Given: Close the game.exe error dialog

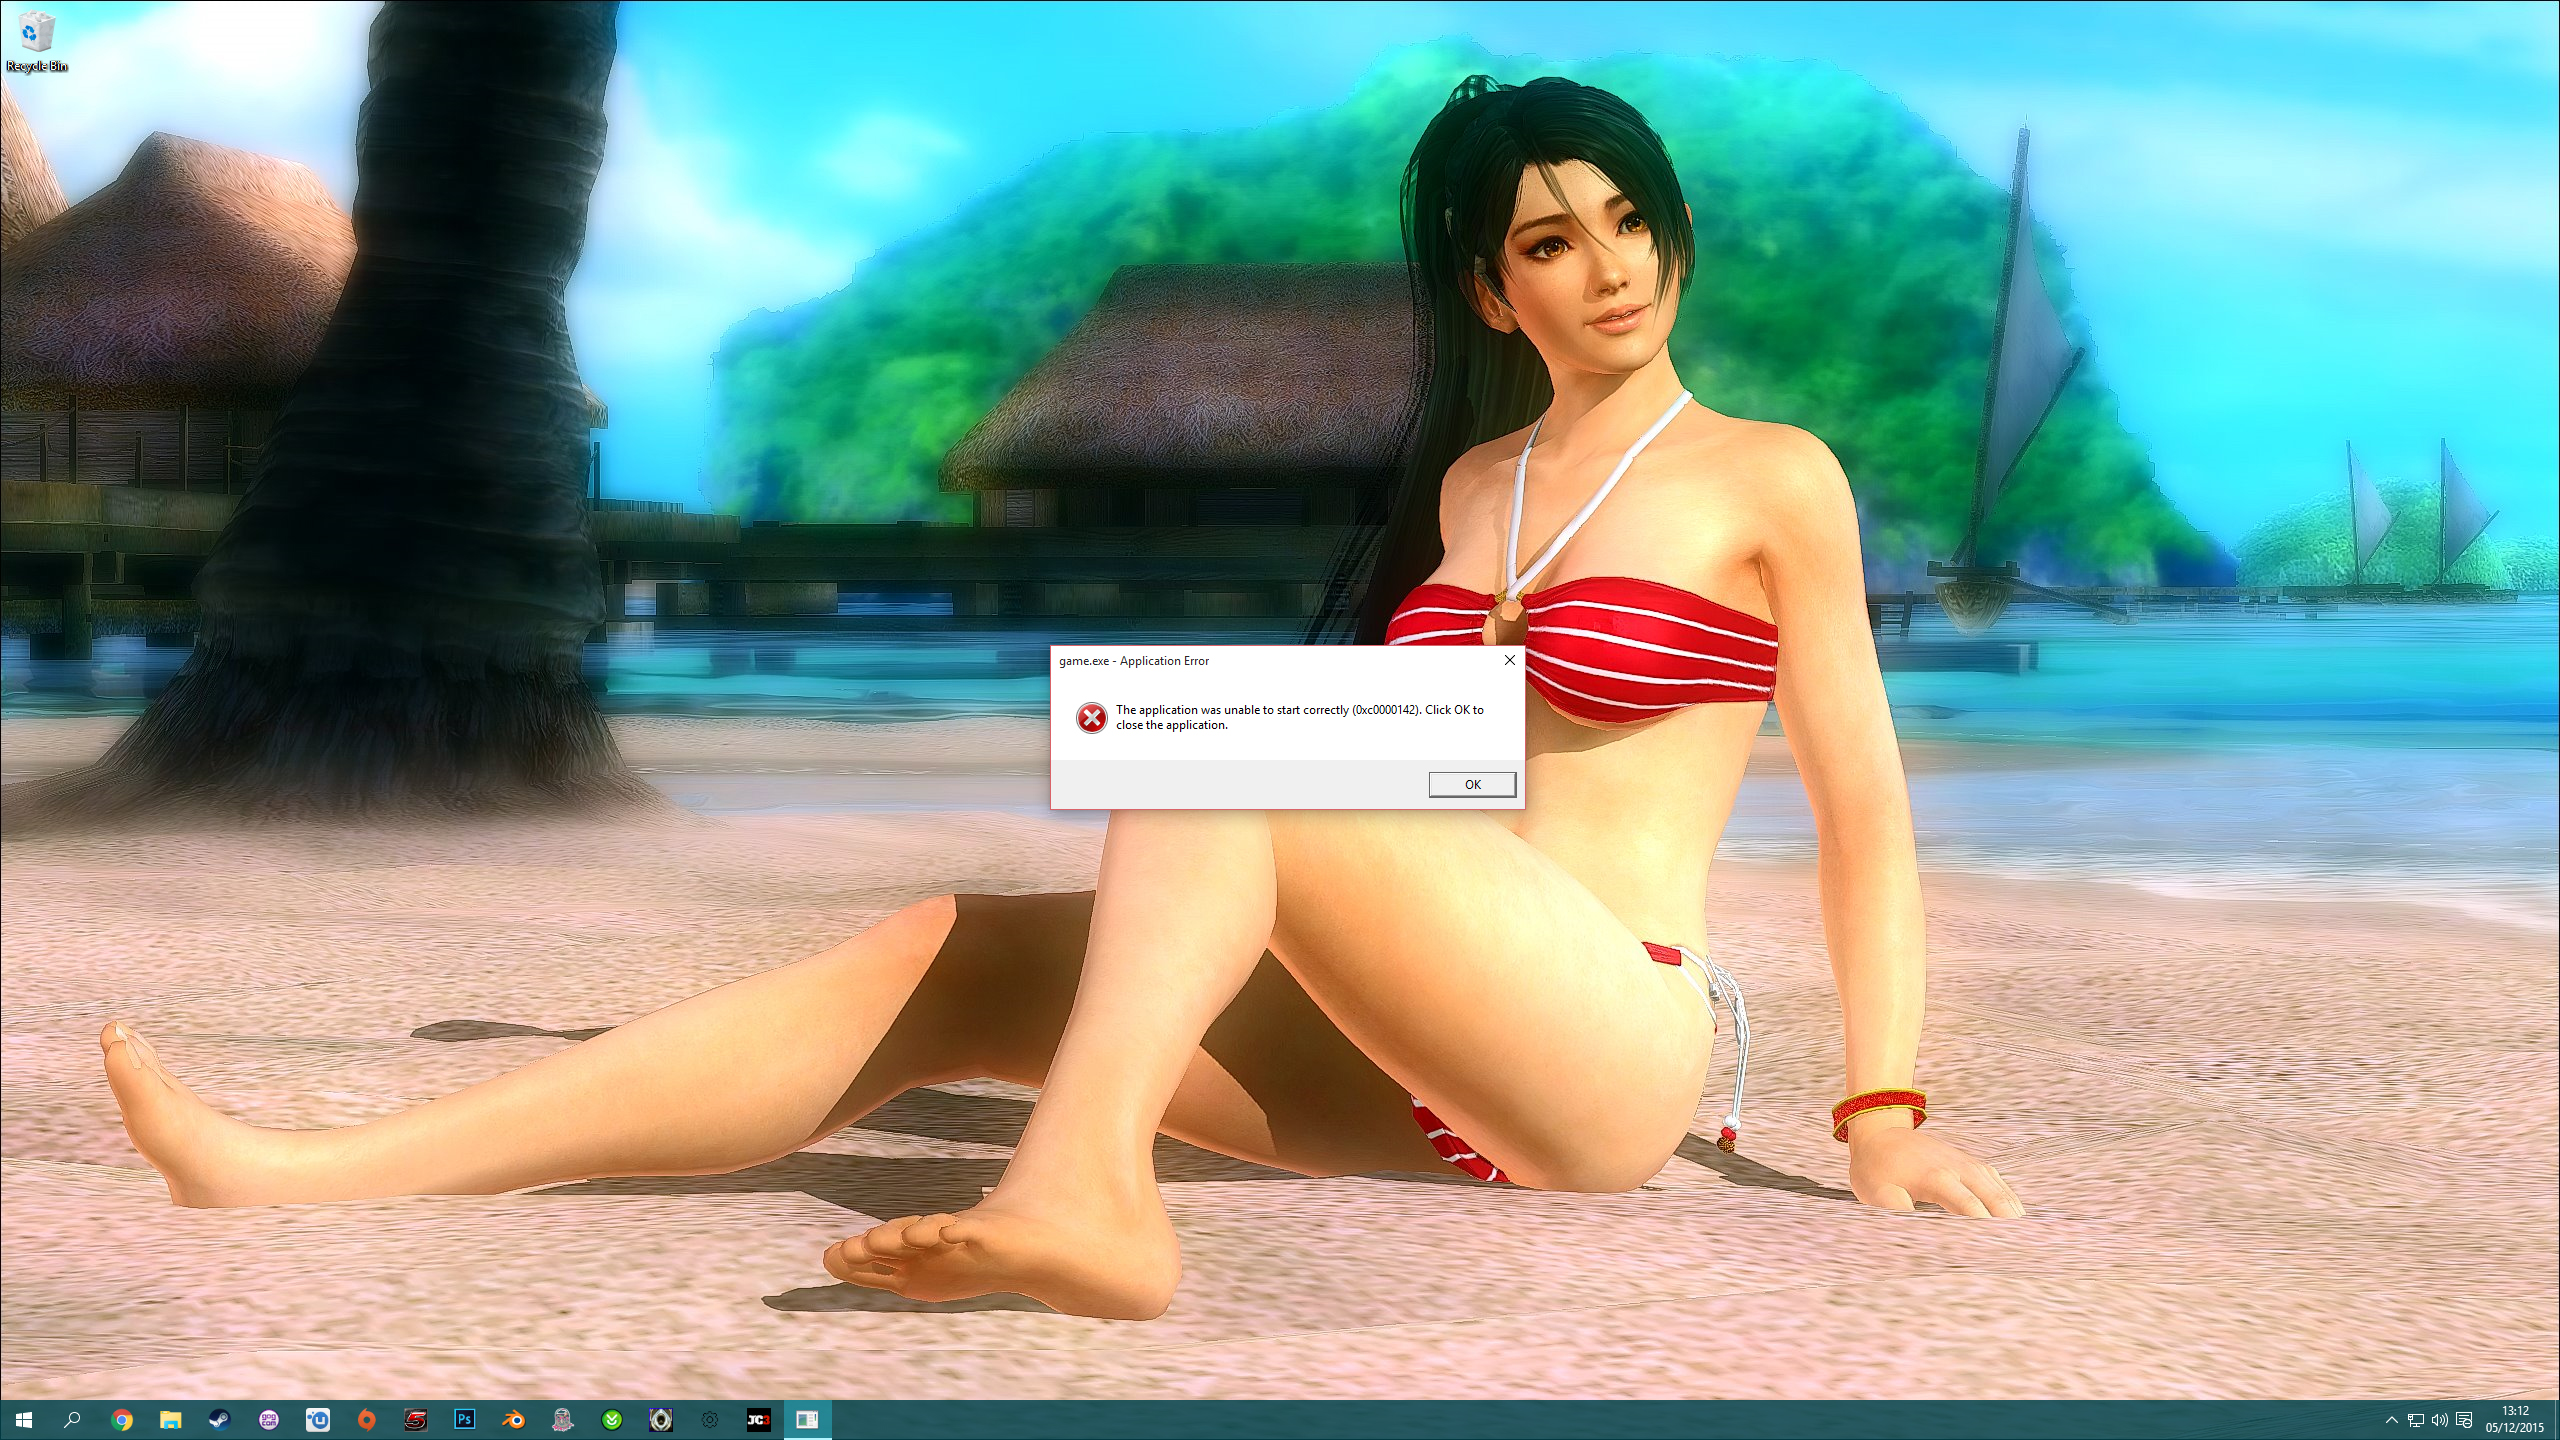Looking at the screenshot, I should [x=1509, y=660].
